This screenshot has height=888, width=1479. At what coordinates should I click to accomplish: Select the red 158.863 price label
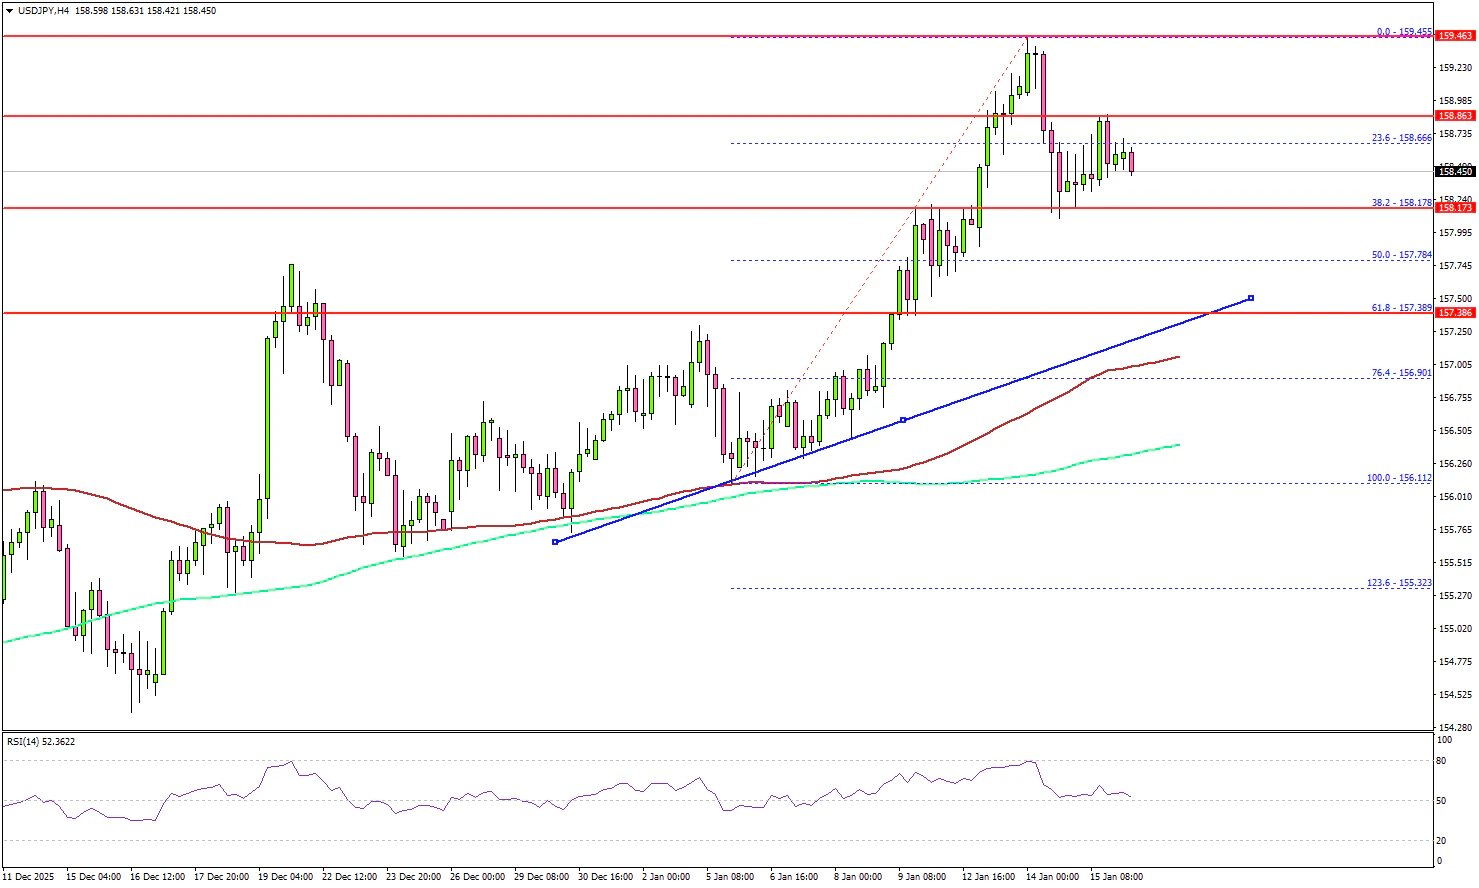coord(1454,116)
